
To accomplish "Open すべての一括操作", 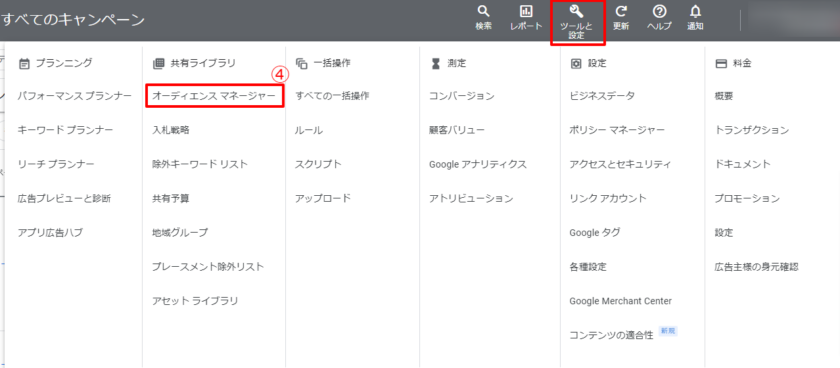I will point(332,96).
